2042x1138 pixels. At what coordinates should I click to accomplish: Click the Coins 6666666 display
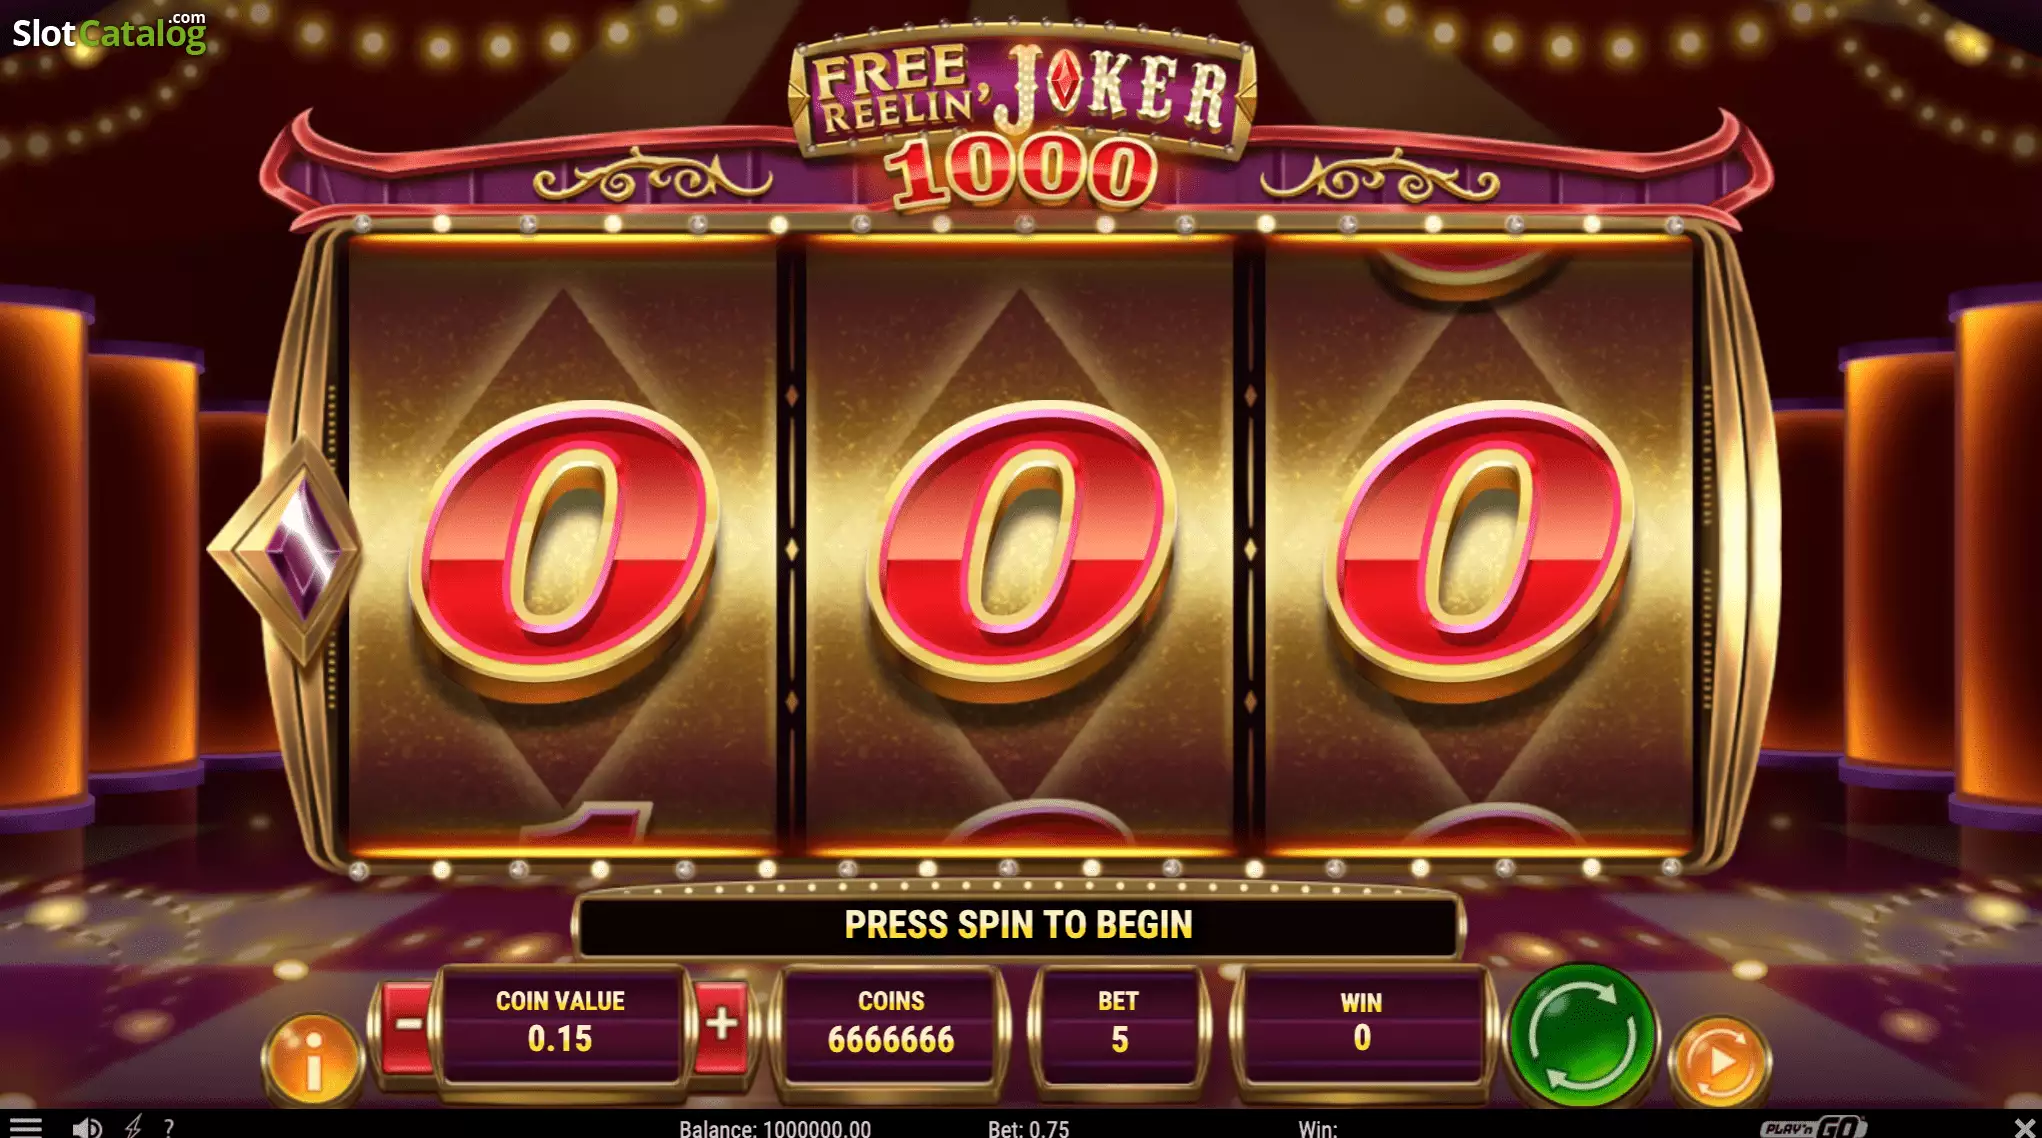891,1024
